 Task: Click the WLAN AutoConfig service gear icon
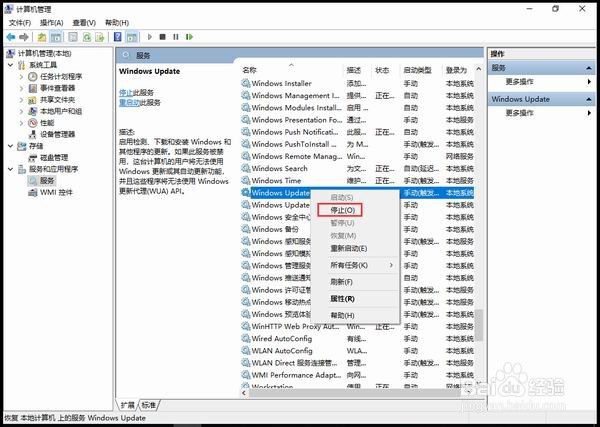click(x=246, y=351)
